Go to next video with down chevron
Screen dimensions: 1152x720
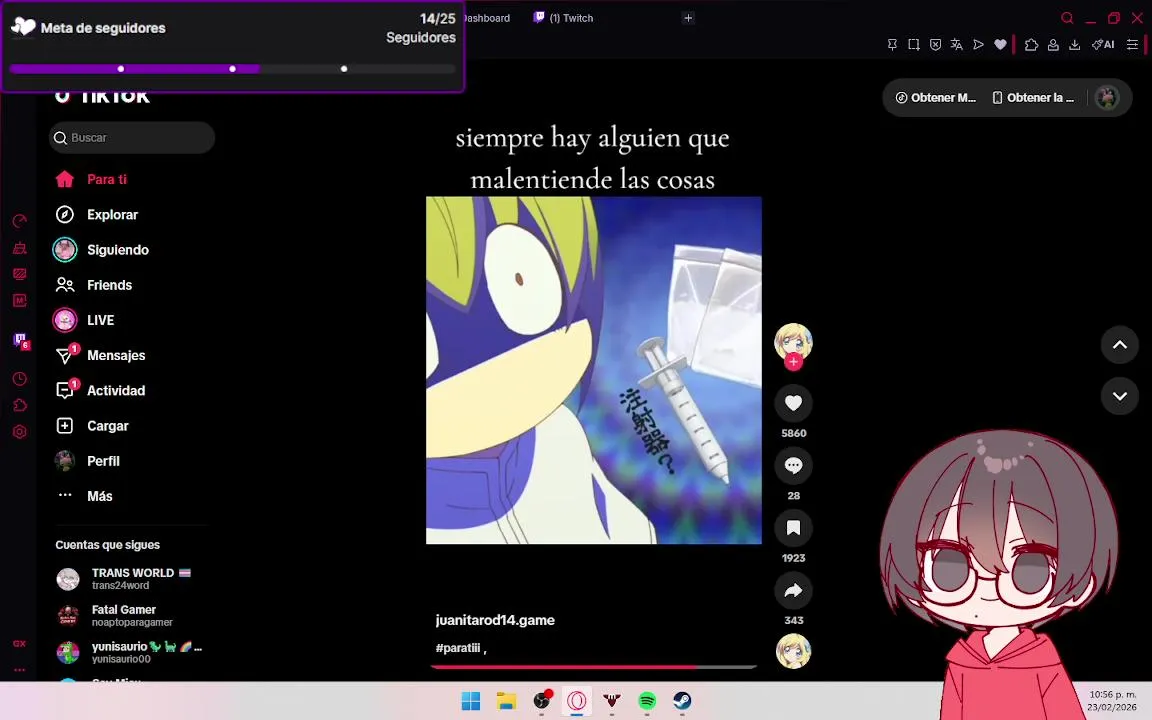click(x=1120, y=396)
